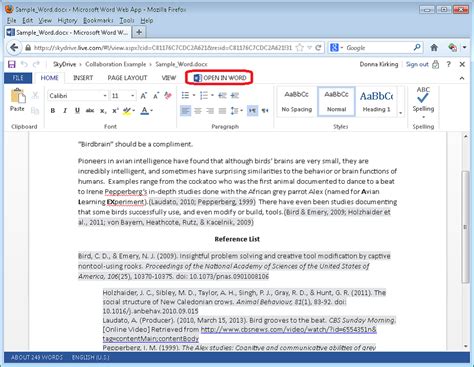Open the FILE tab
Image resolution: width=474 pixels, height=367 pixels.
click(18, 78)
